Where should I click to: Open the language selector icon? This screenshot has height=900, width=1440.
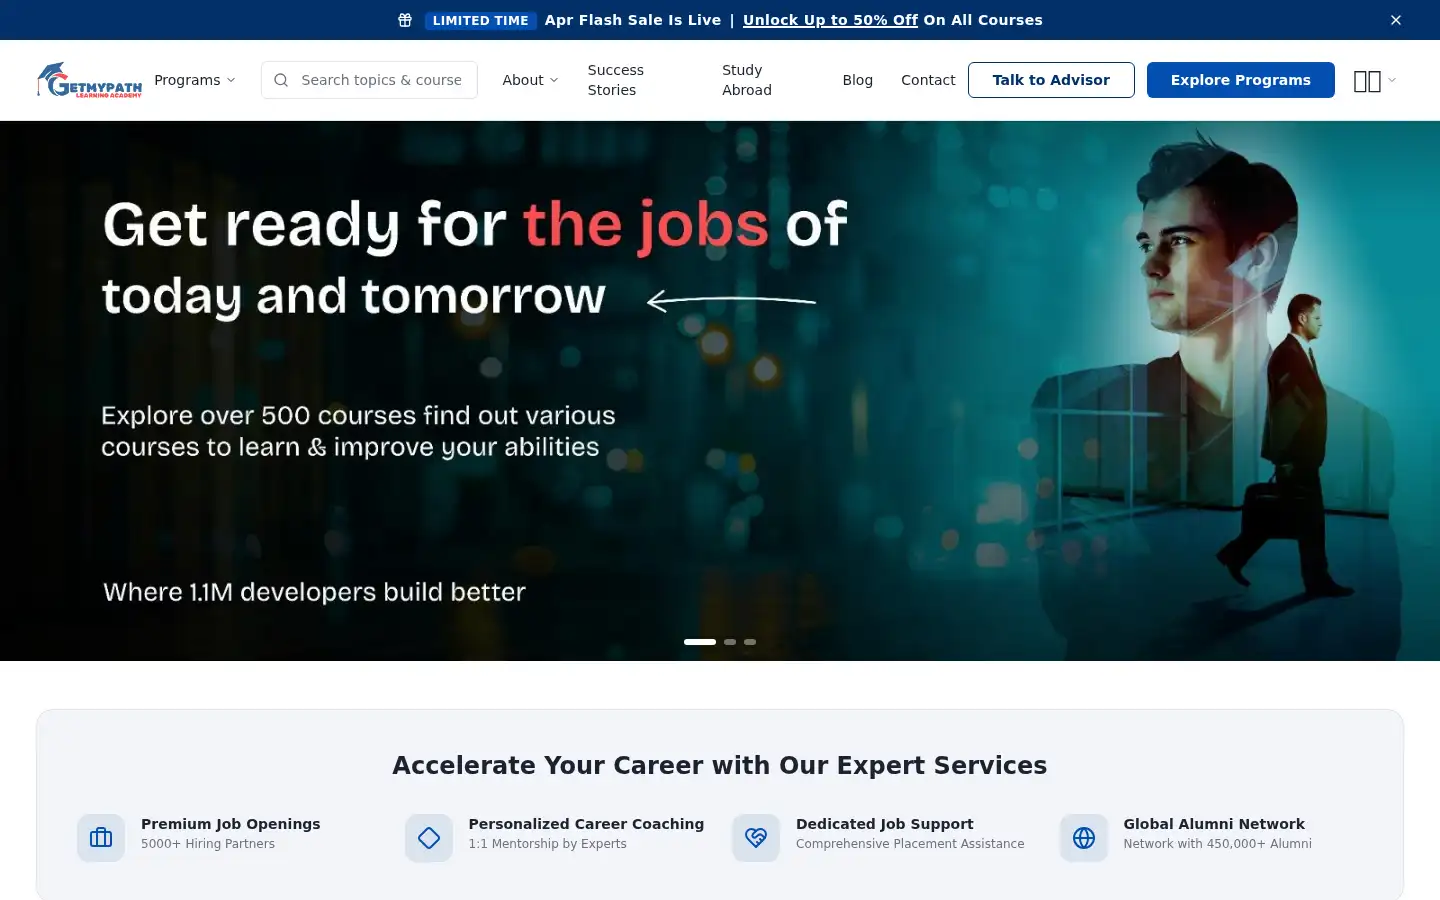coord(1367,81)
